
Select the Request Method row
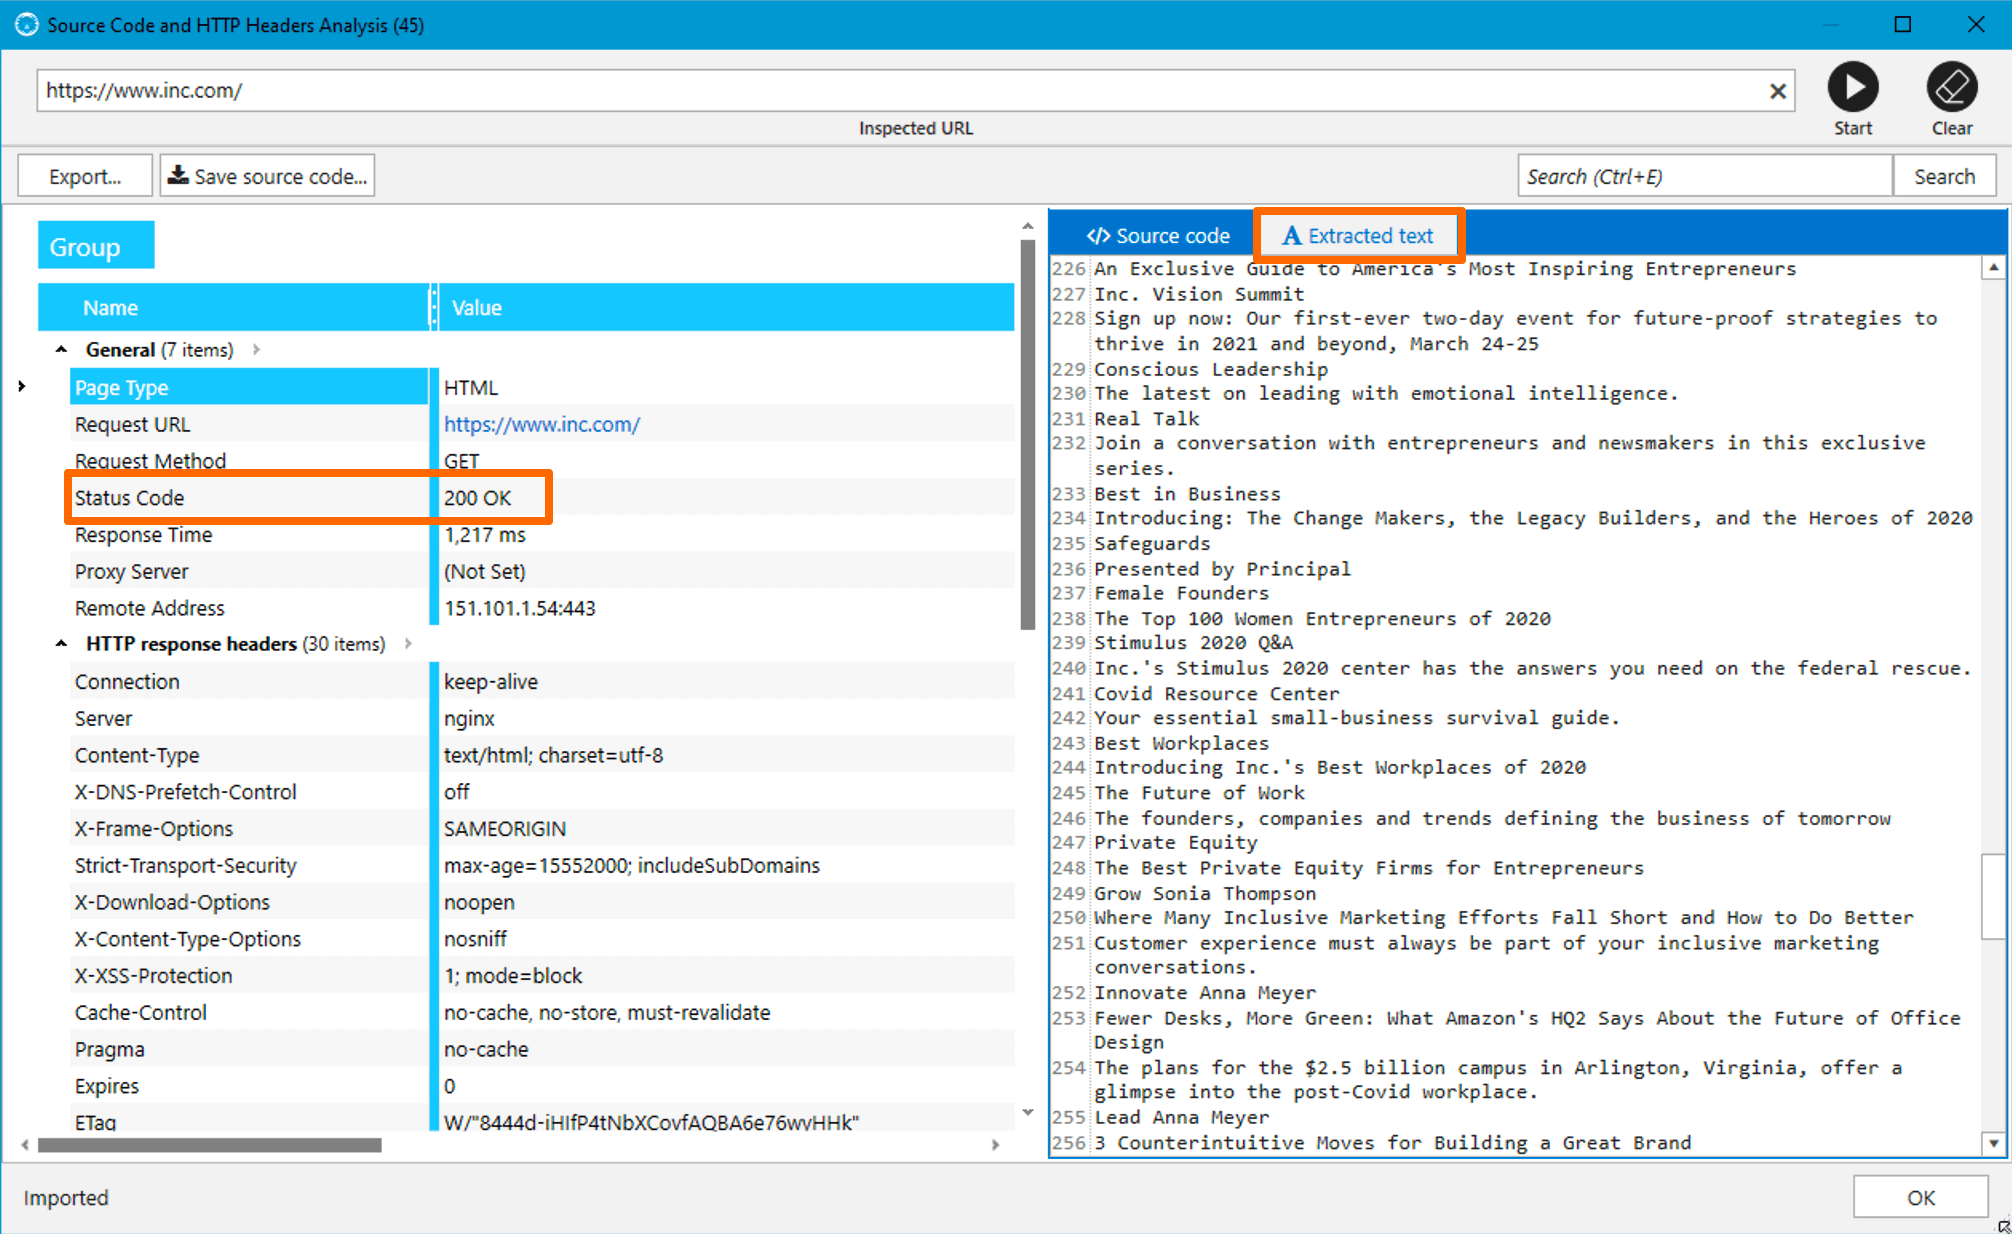(x=542, y=460)
